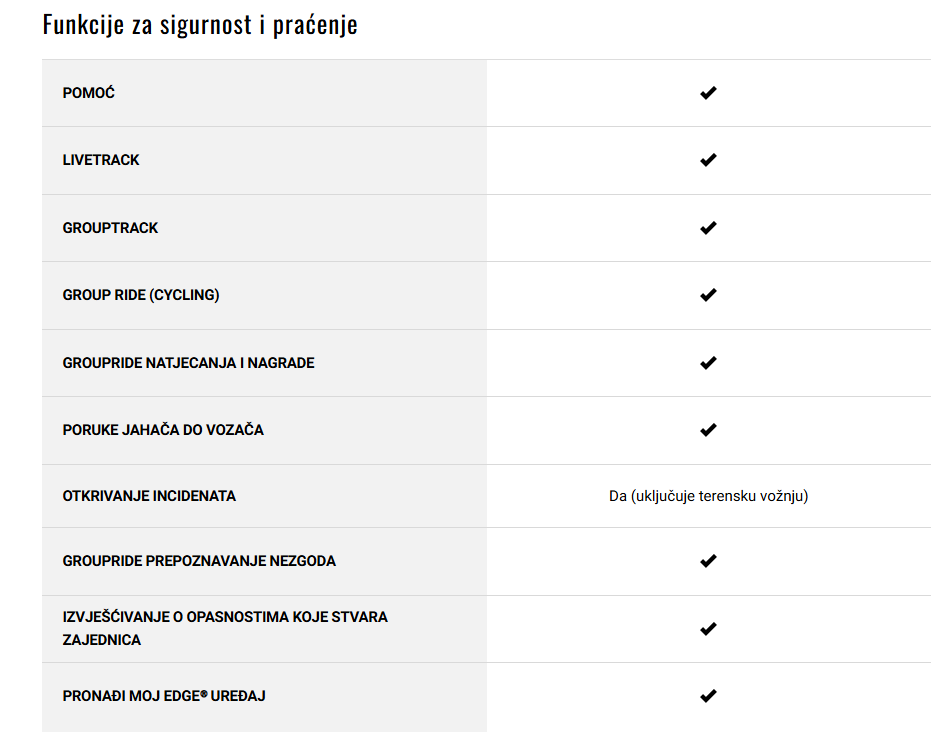Click GROUPRIDE NATJECANJA I NAGRADE label

188,363
